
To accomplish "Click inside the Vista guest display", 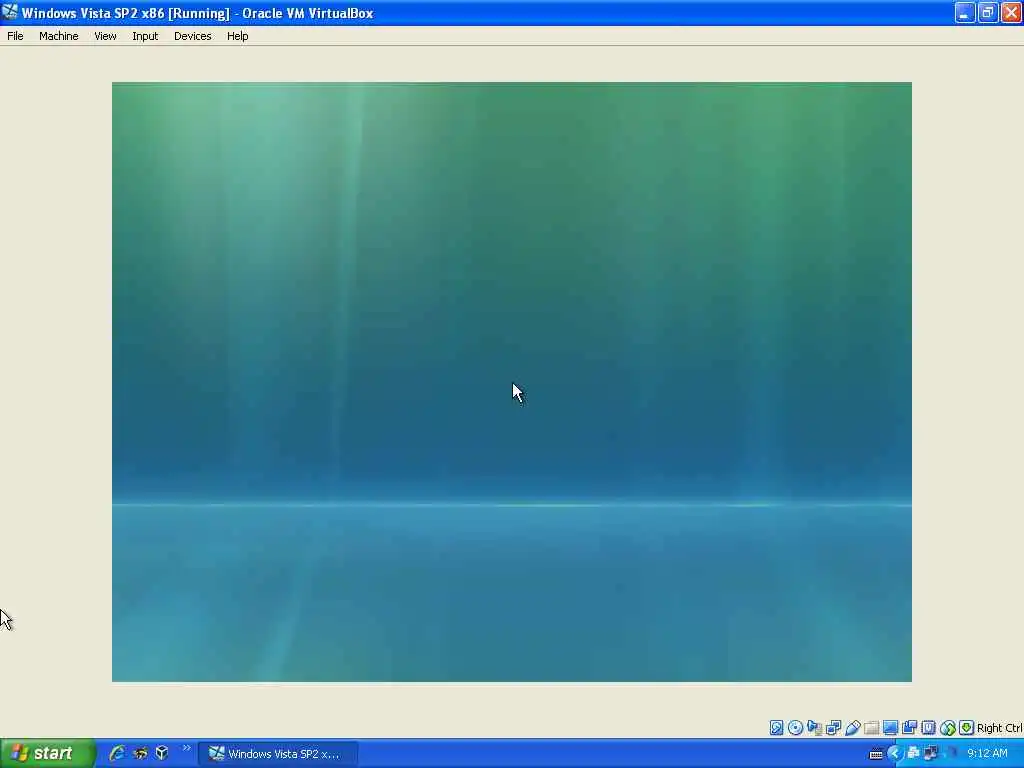I will [511, 382].
